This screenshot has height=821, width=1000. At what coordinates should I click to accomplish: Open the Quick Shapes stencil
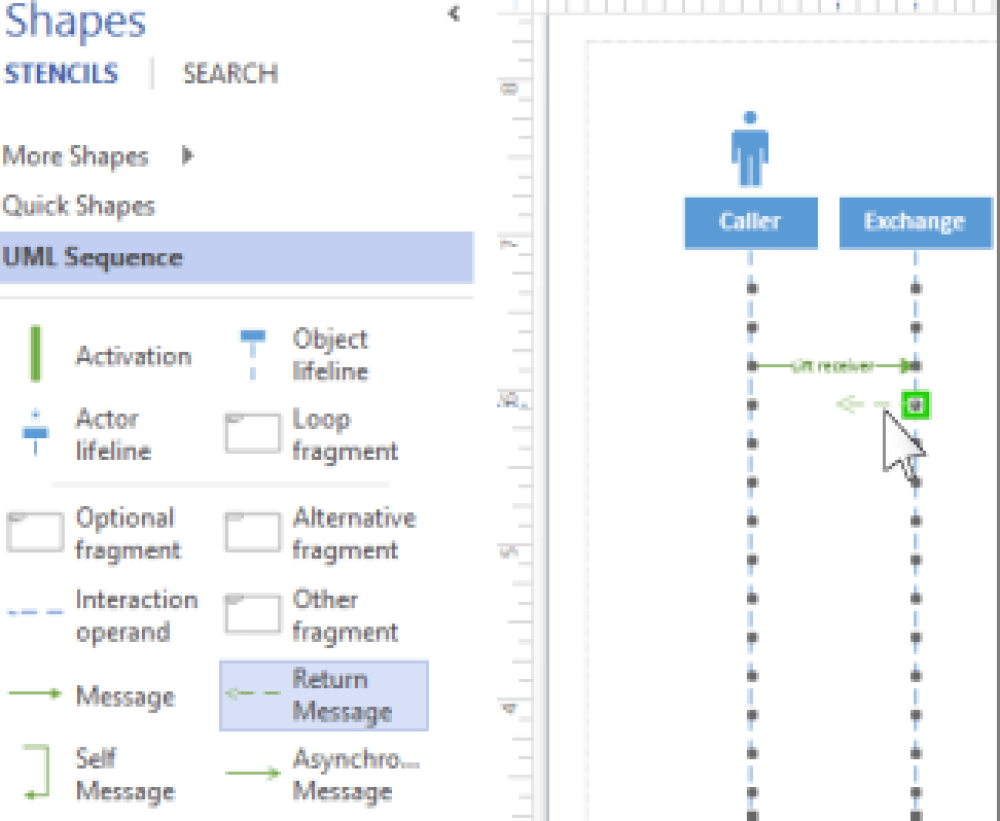click(x=79, y=206)
